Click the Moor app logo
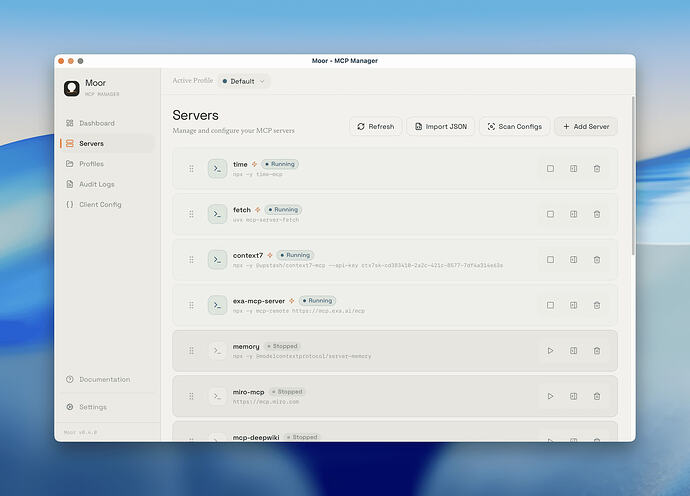690x496 pixels. click(x=72, y=88)
